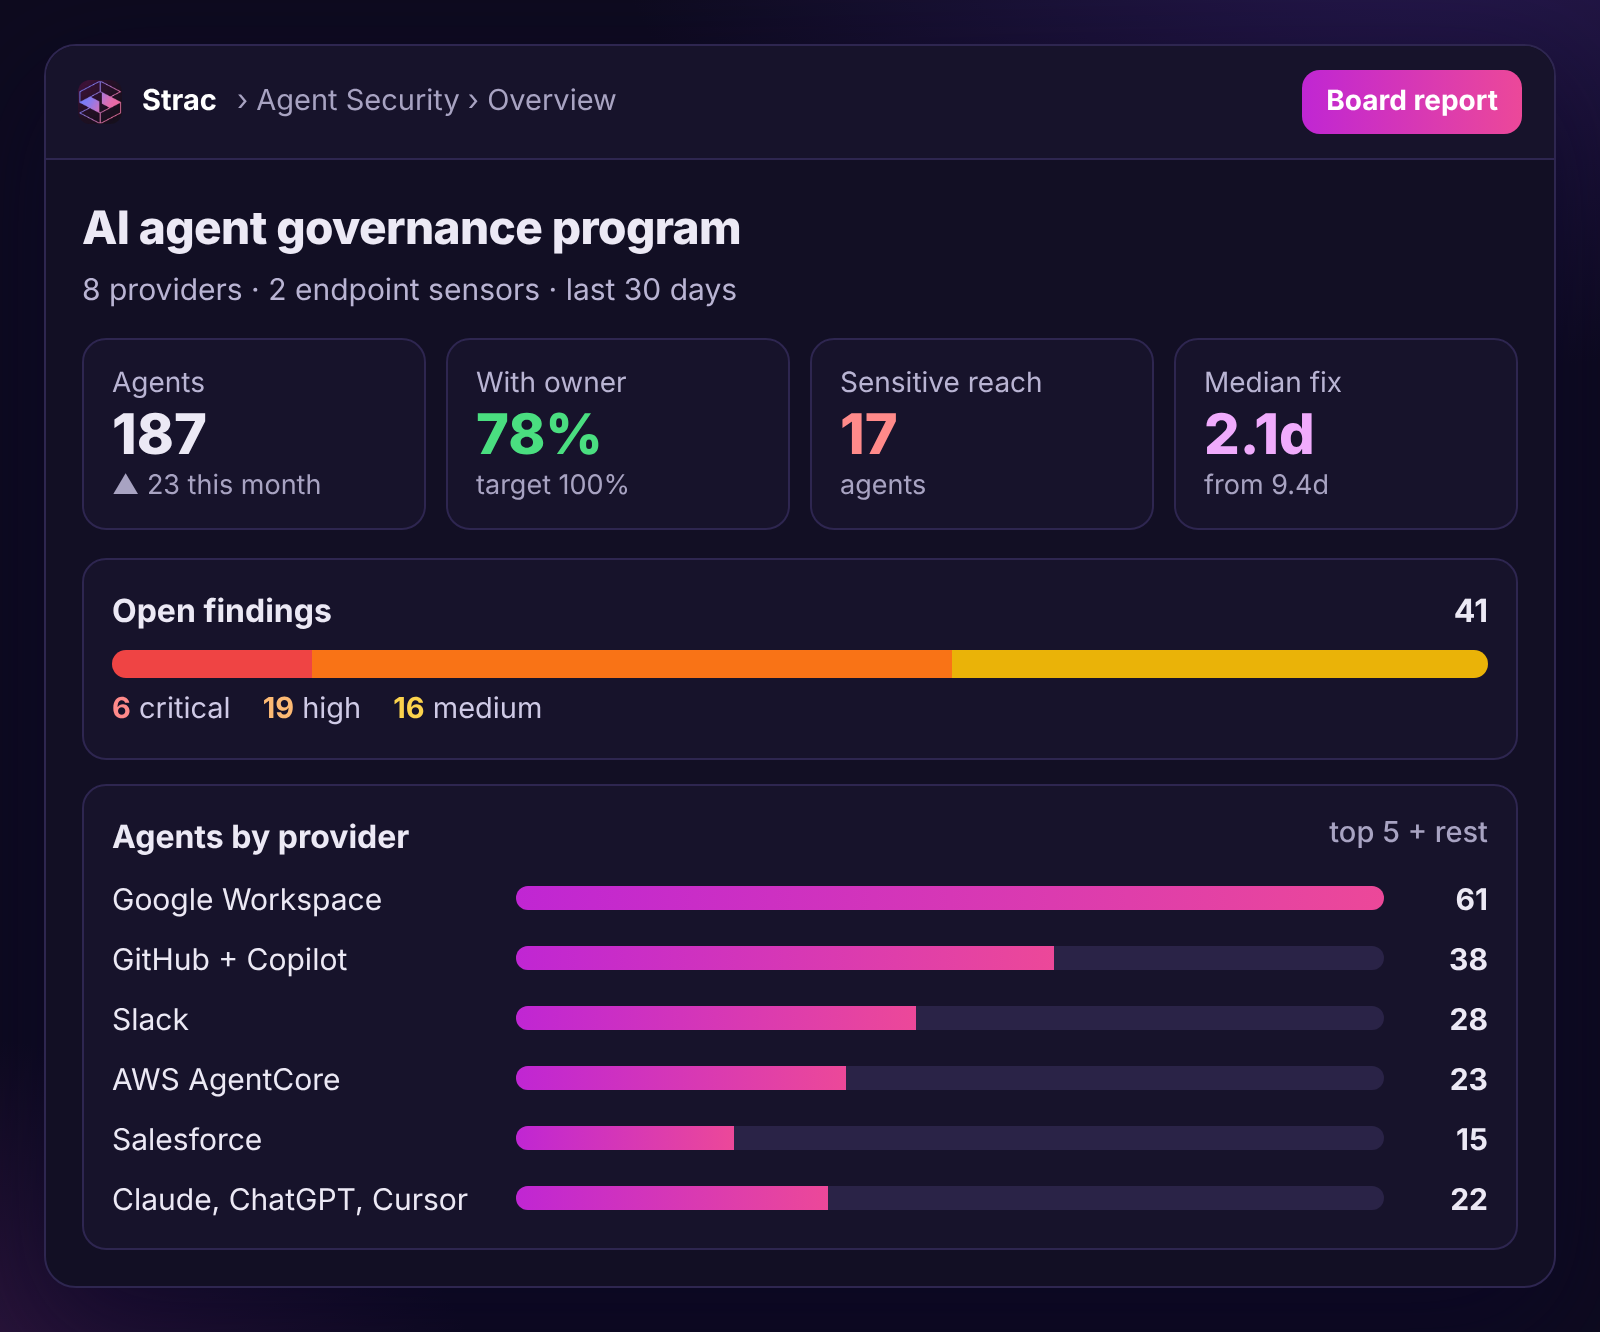Click the Sensitive reach 17 value

(x=868, y=435)
